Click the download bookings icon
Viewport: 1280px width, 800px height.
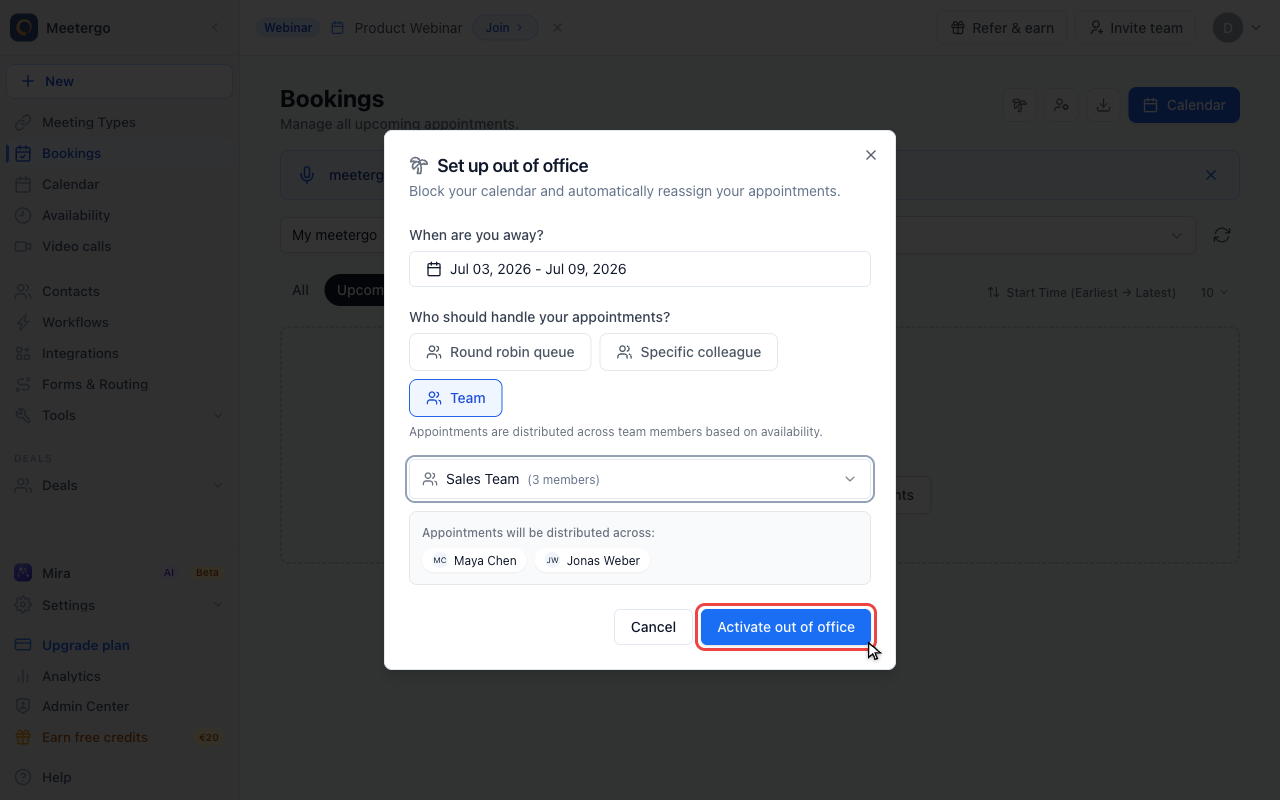(1103, 105)
